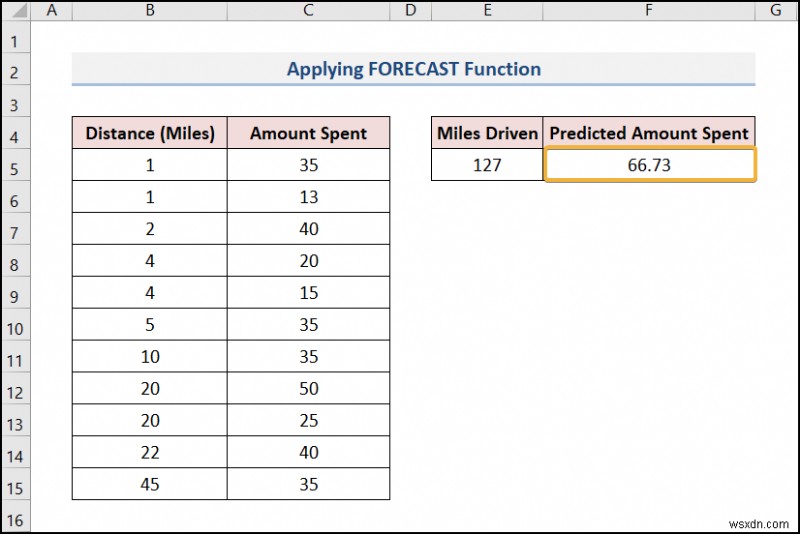Select distance cell 4 in row 8
The height and width of the screenshot is (534, 800).
click(150, 261)
